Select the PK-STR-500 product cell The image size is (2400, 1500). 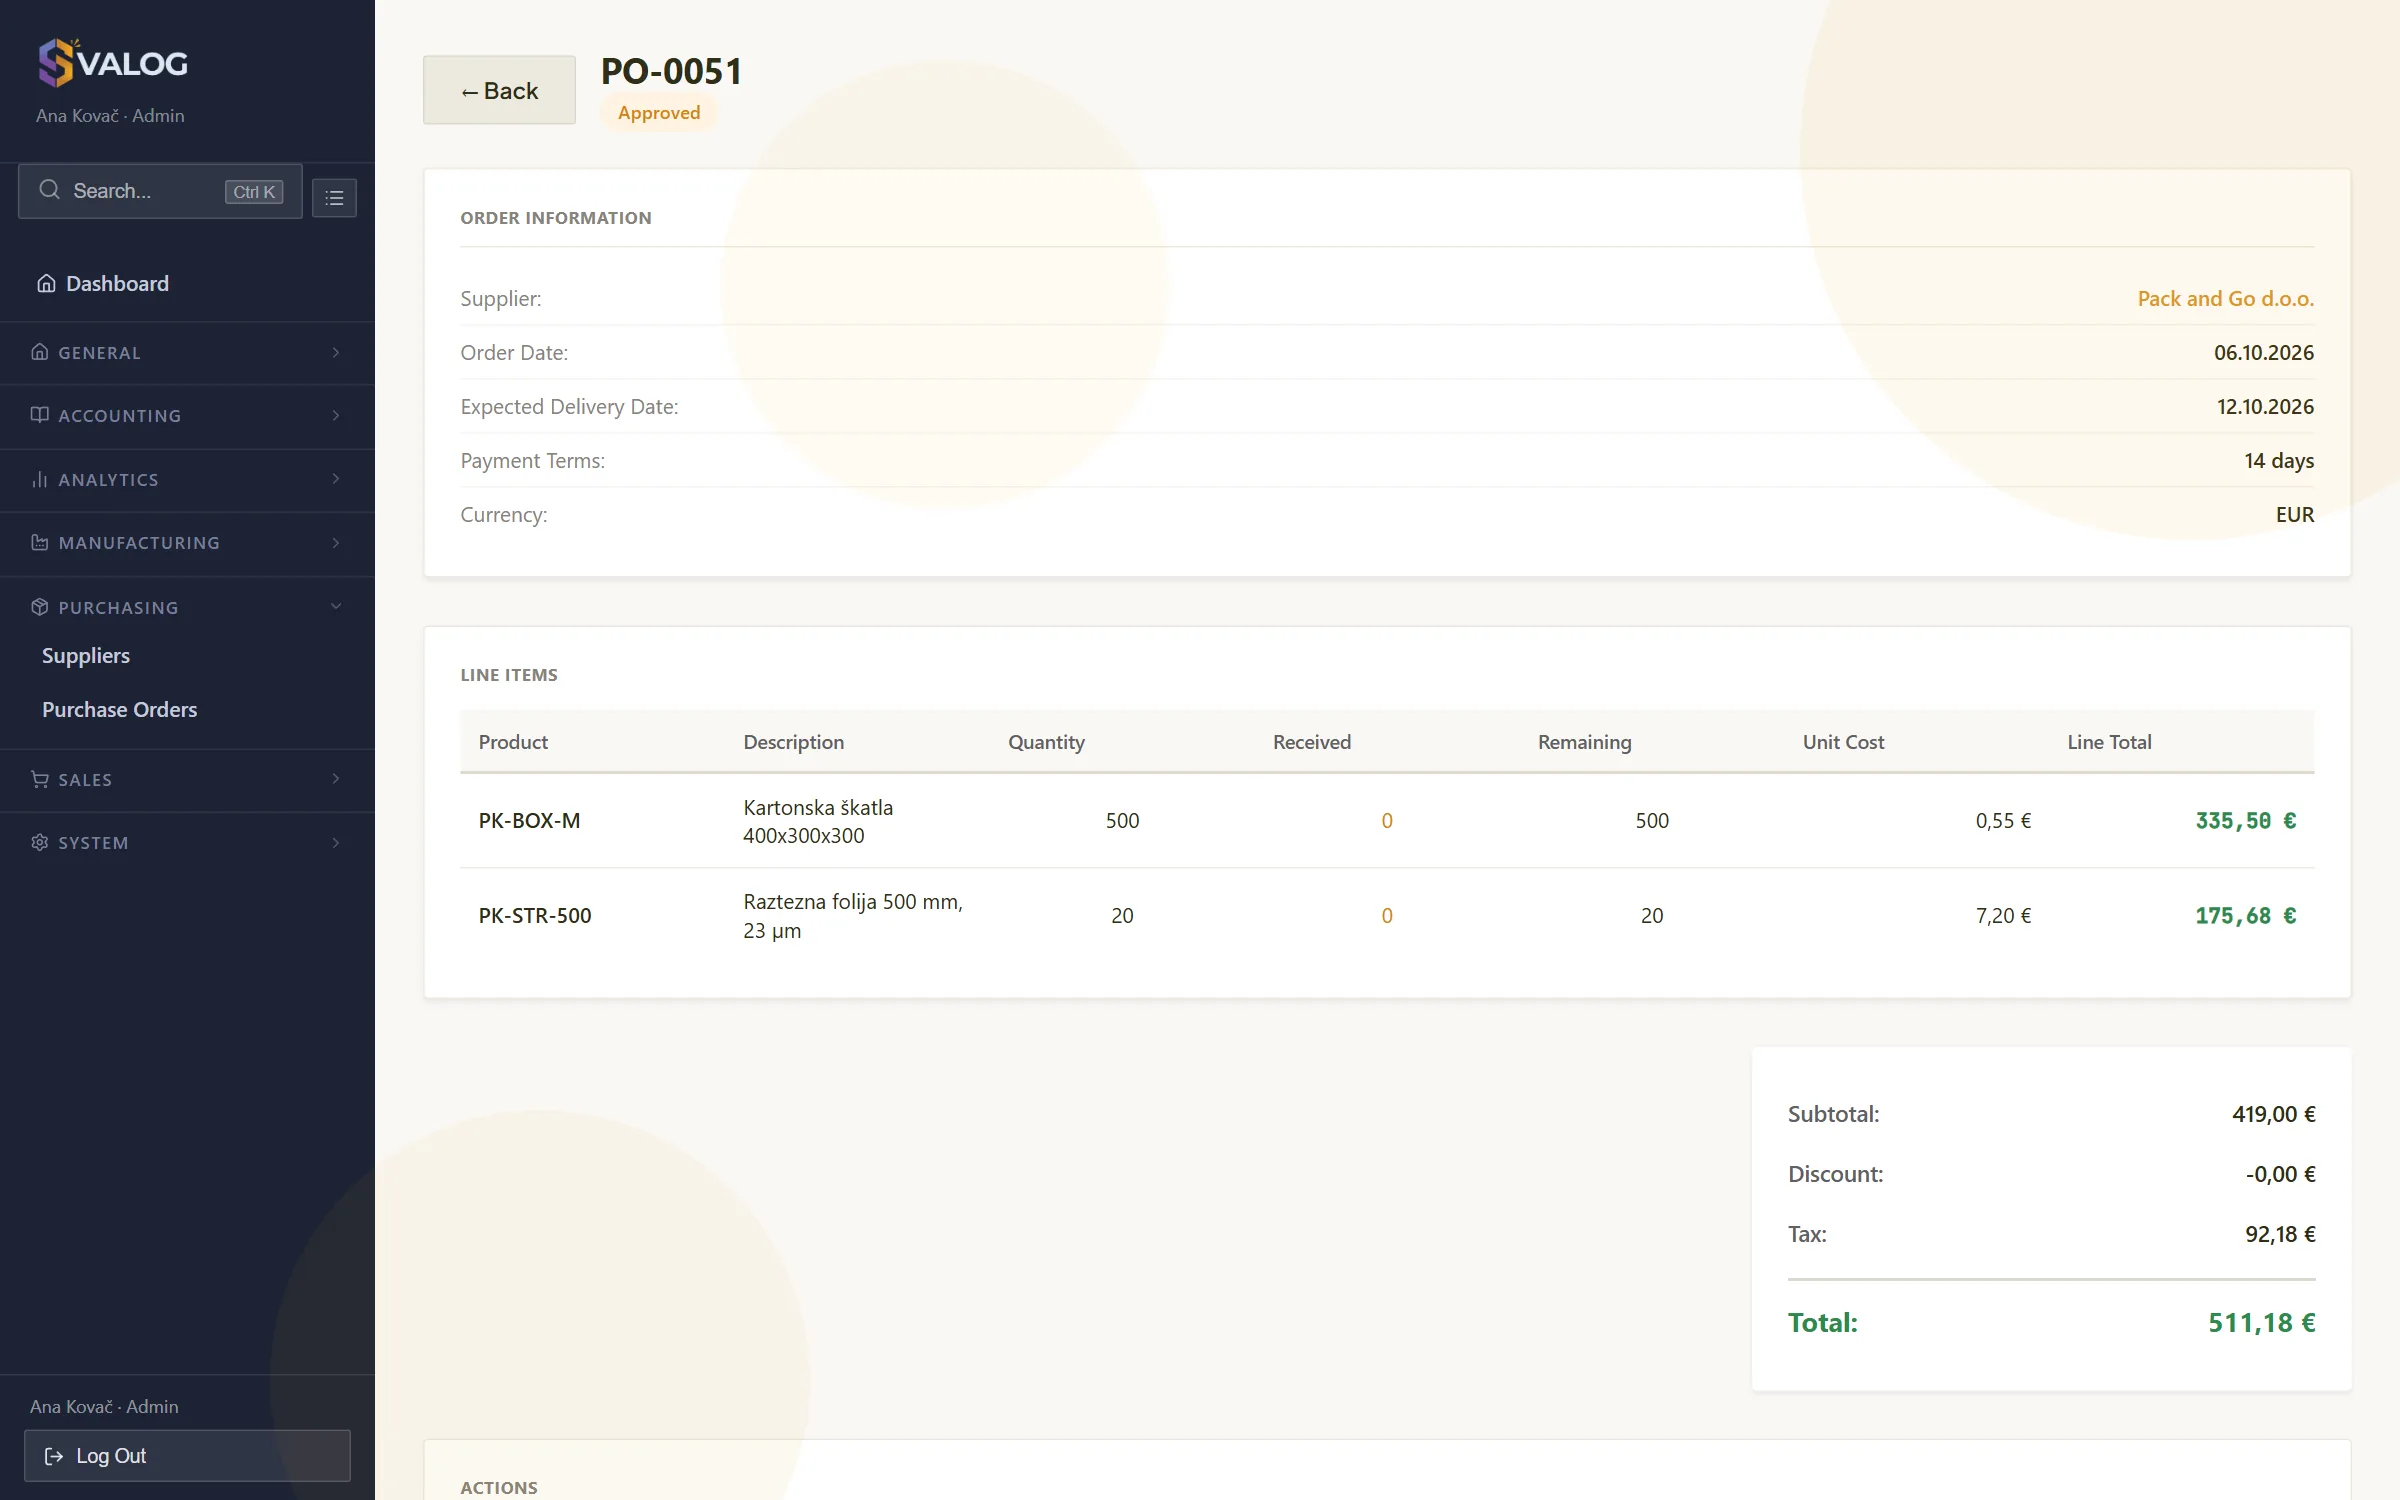click(535, 916)
